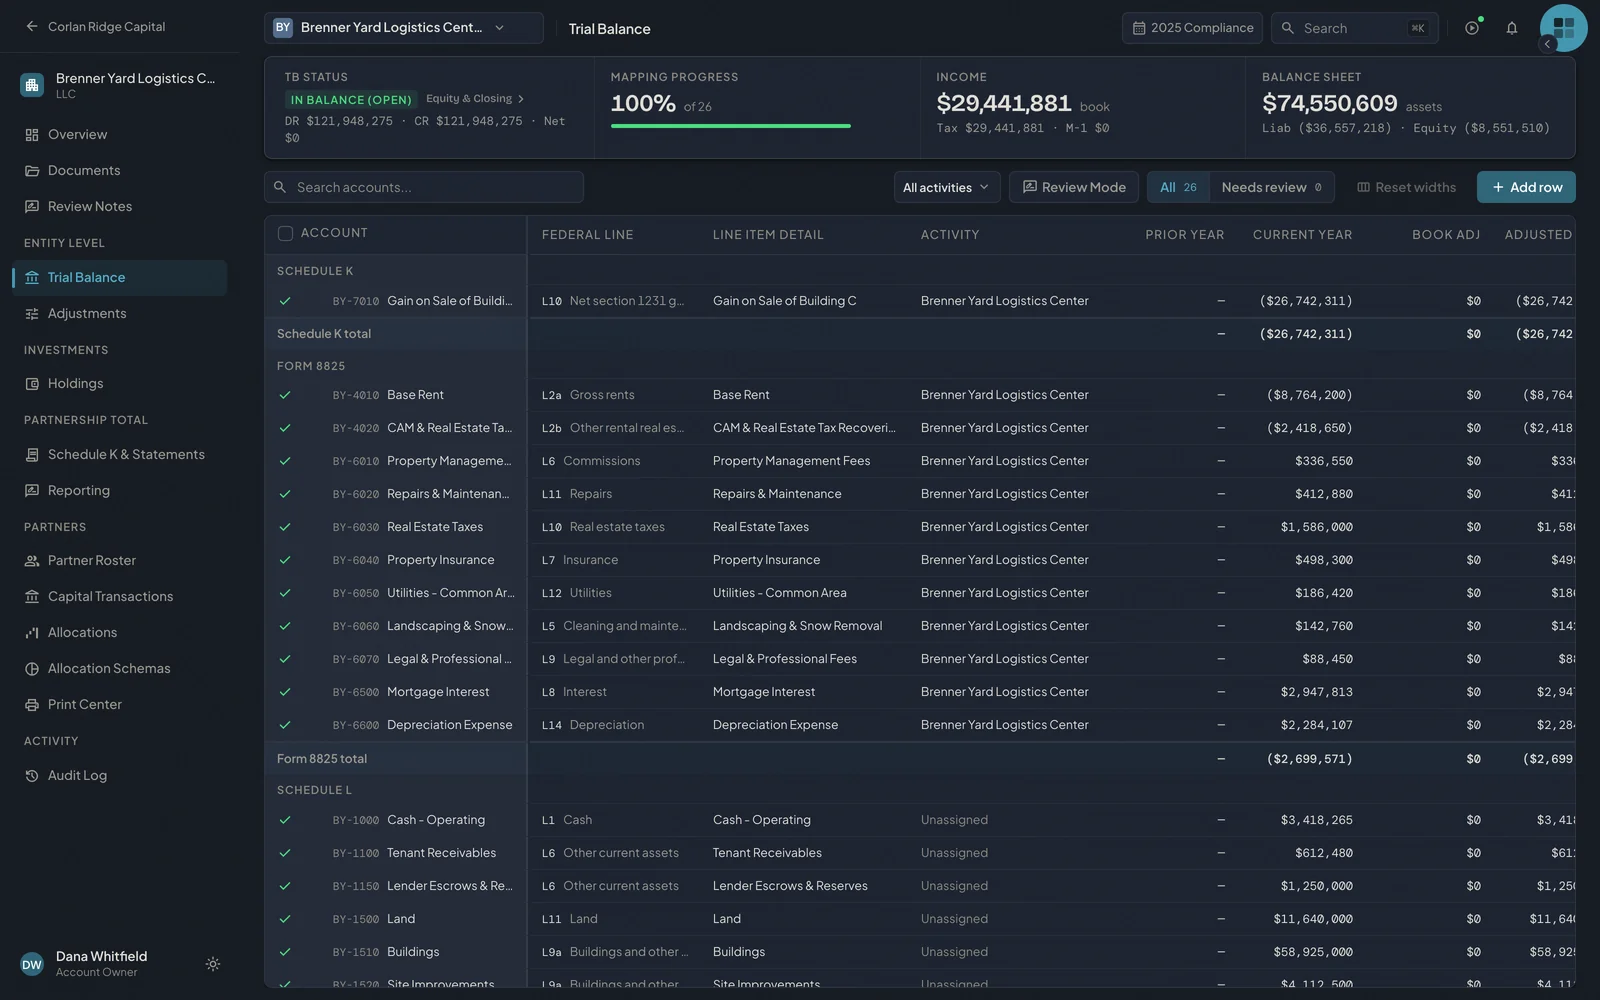The image size is (1600, 1000).
Task: Select the All 26 tab
Action: (x=1178, y=187)
